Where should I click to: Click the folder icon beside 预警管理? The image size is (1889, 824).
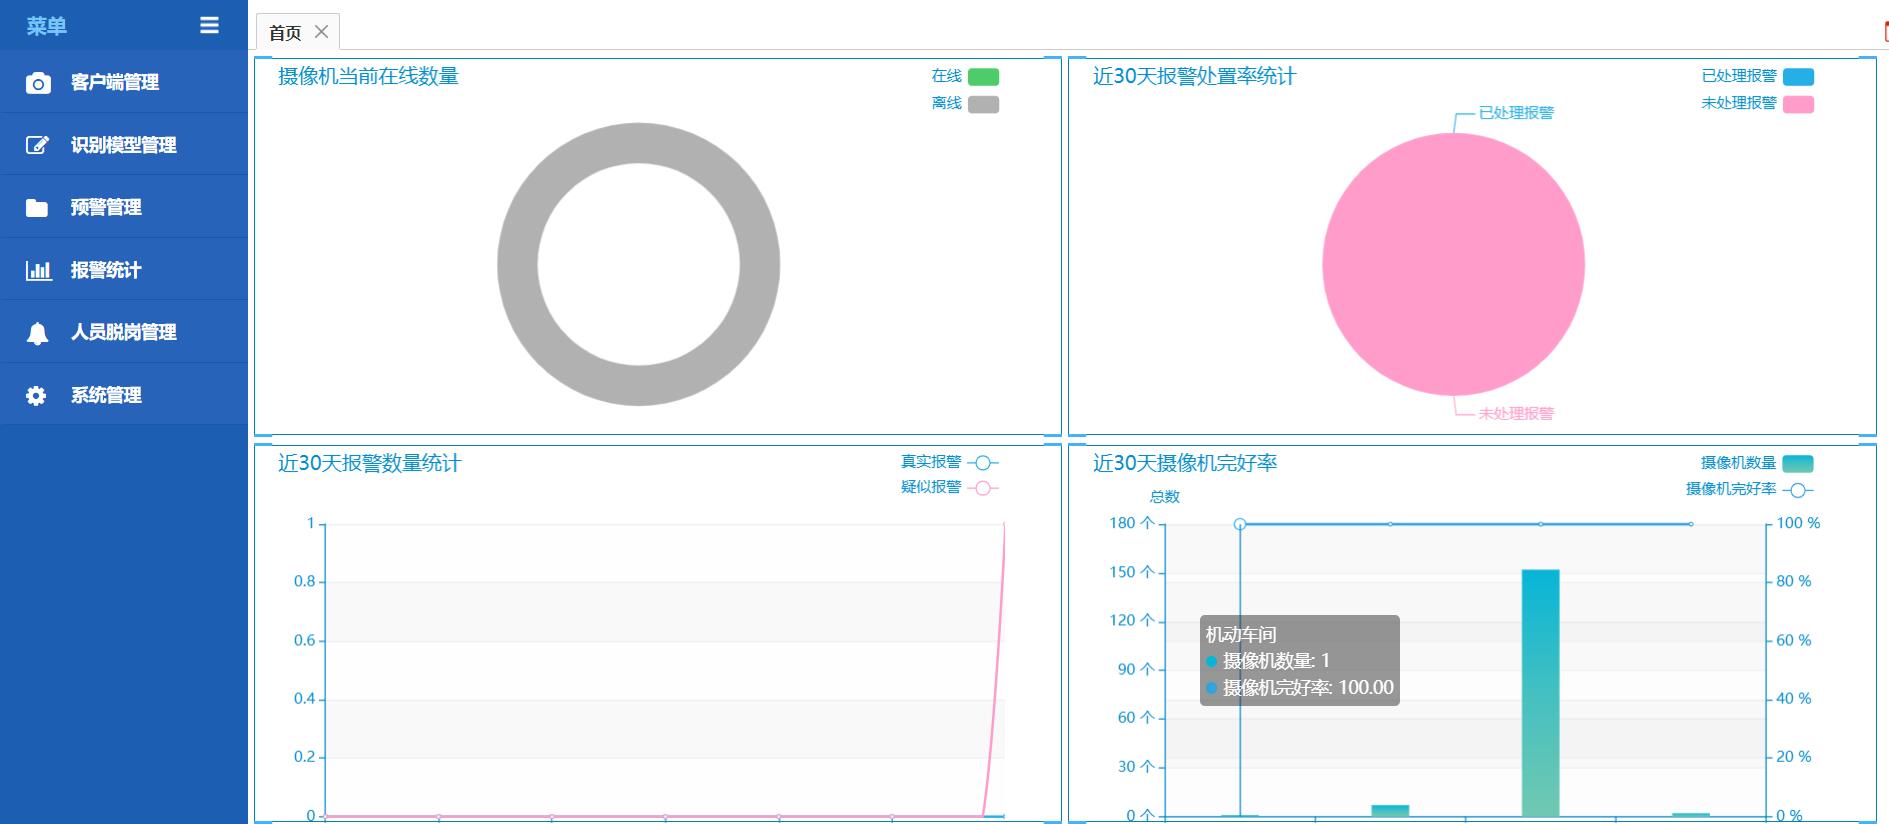click(x=37, y=208)
